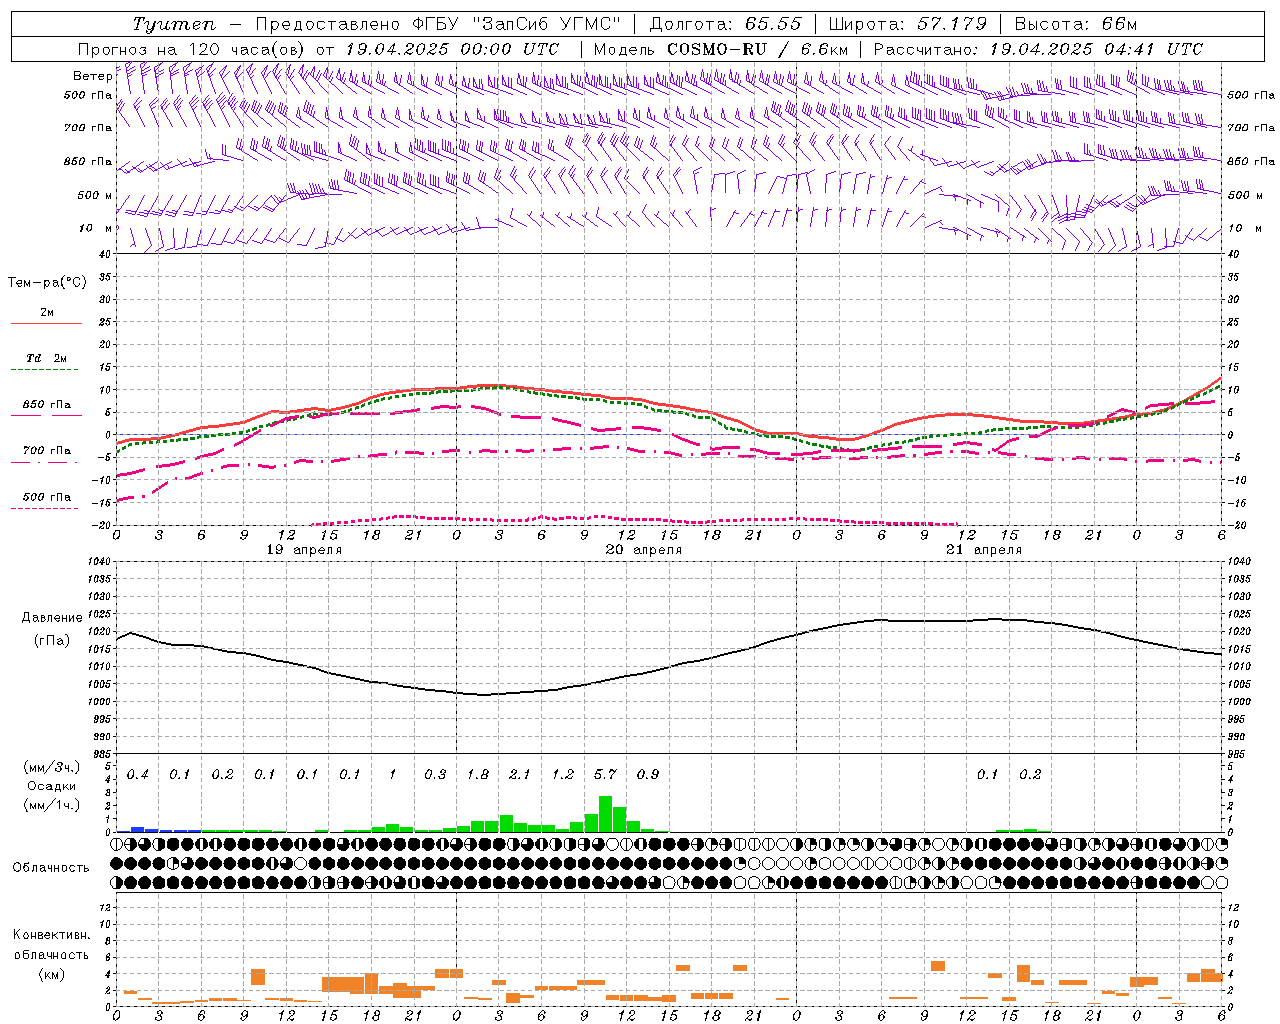1280x1024 pixels.
Task: Click the forecast start 19.04.2025 00:00 UTC
Action: [452, 49]
